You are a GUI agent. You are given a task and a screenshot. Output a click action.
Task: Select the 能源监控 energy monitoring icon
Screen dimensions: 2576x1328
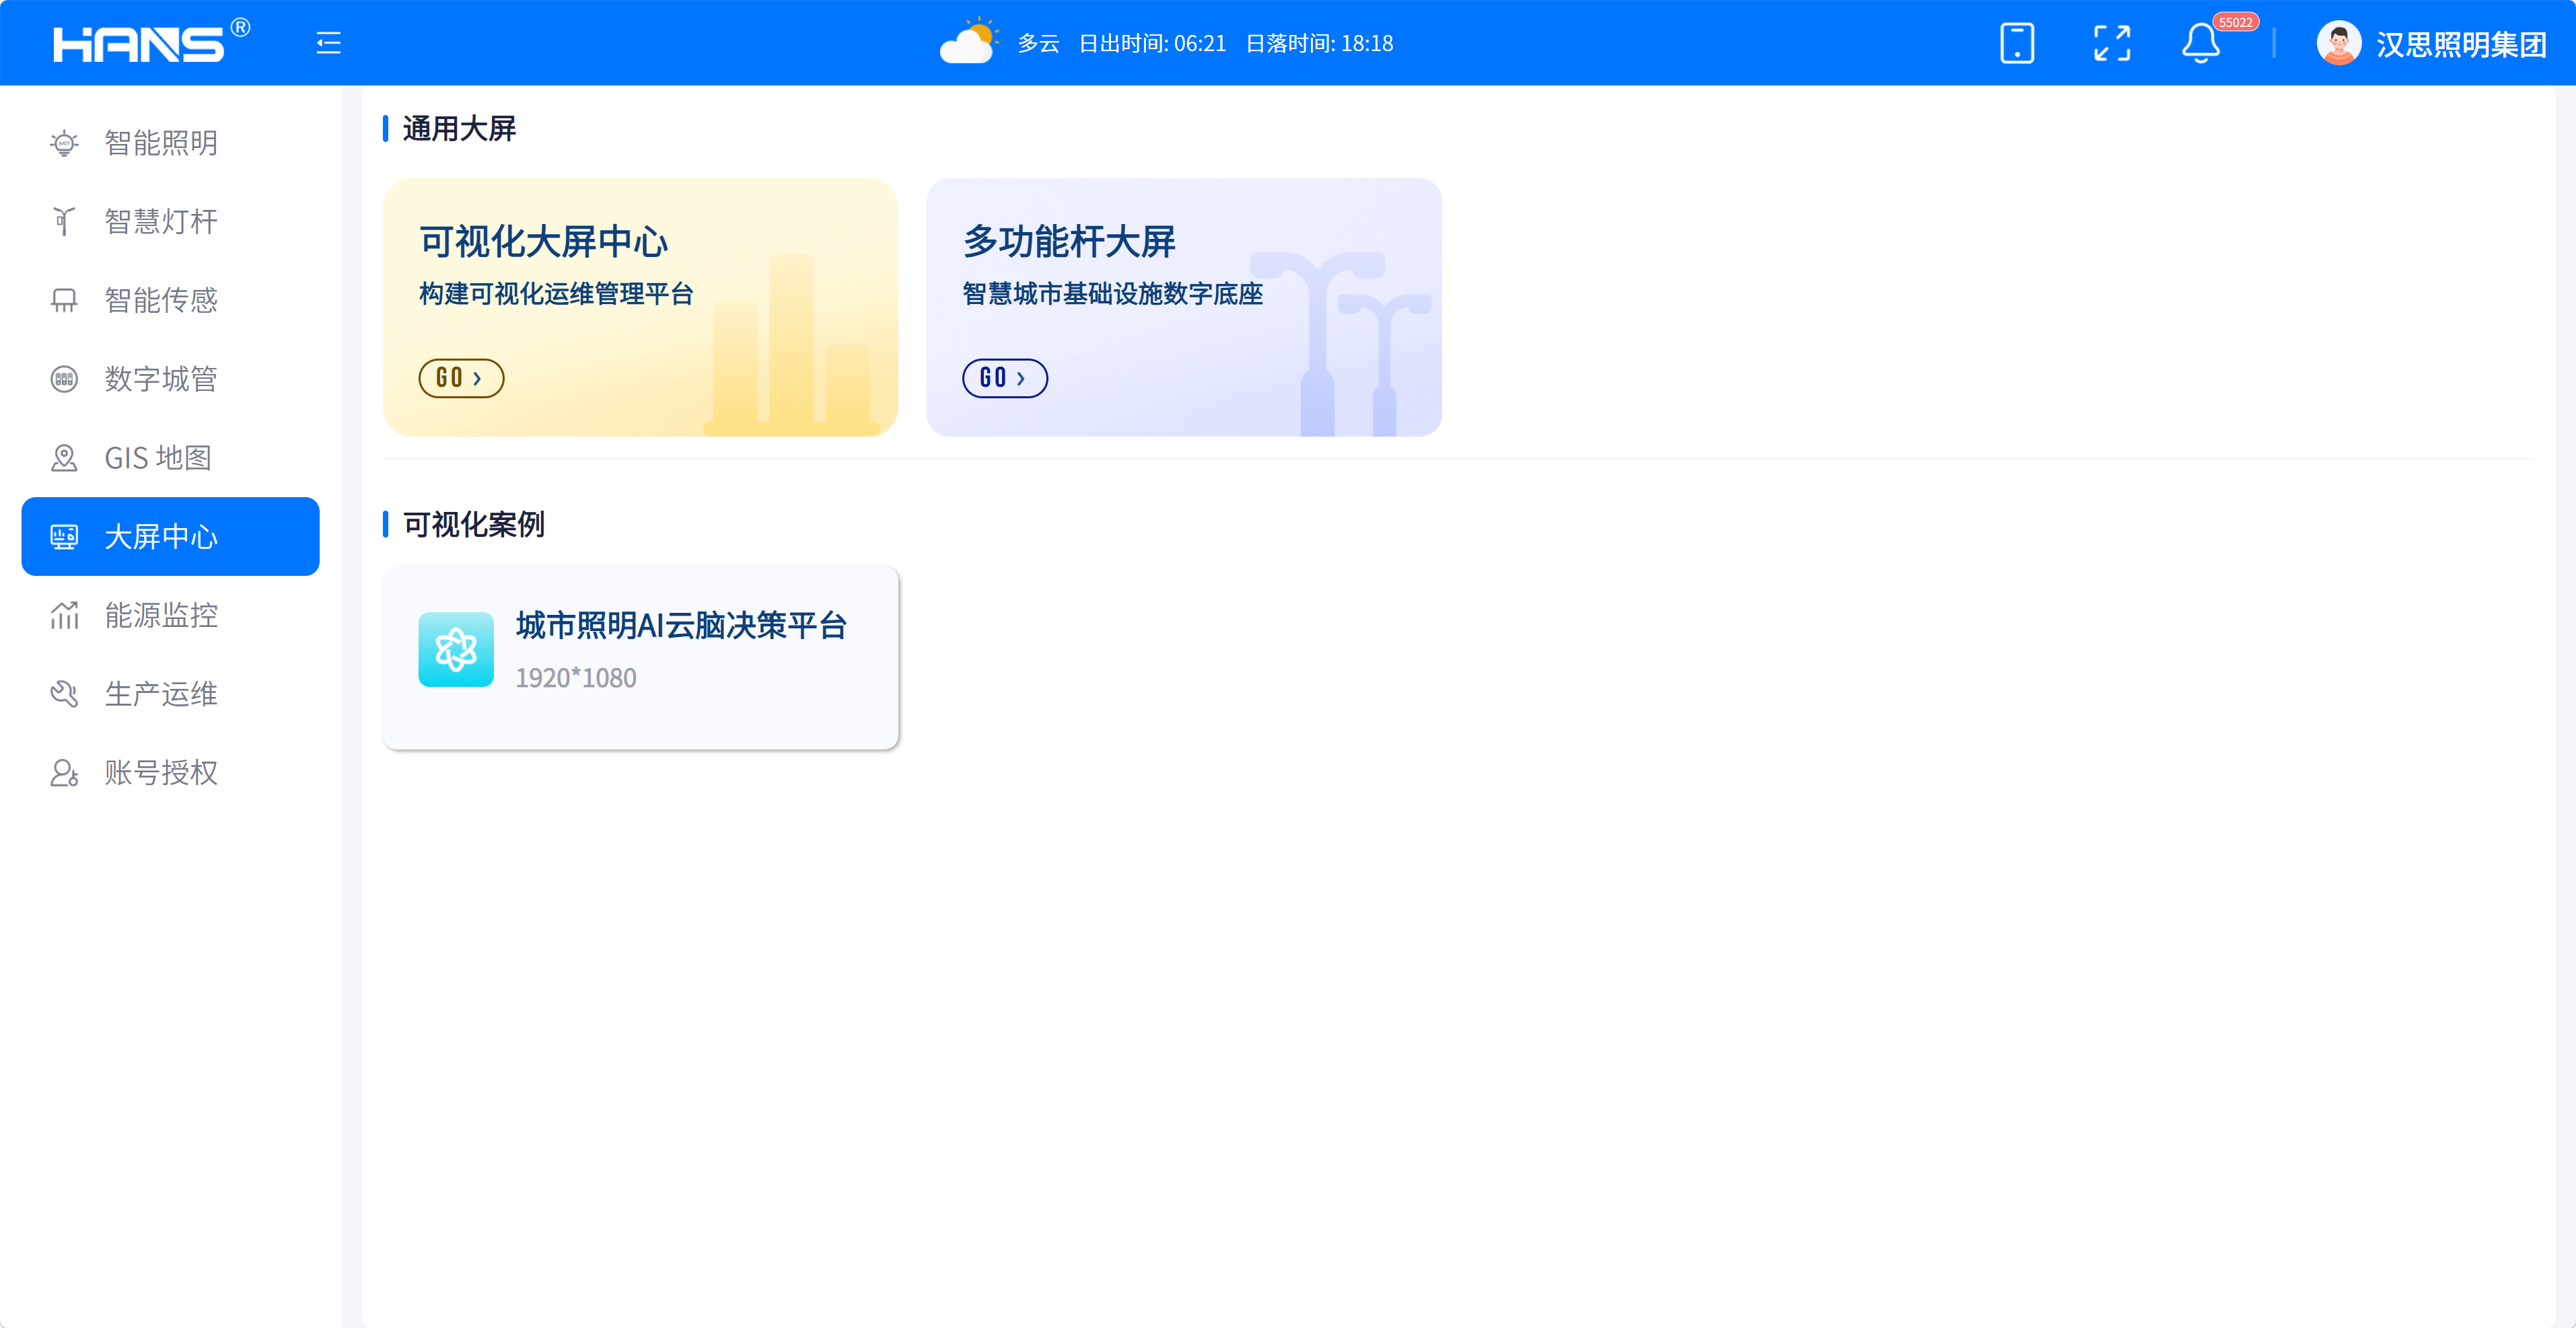point(64,615)
